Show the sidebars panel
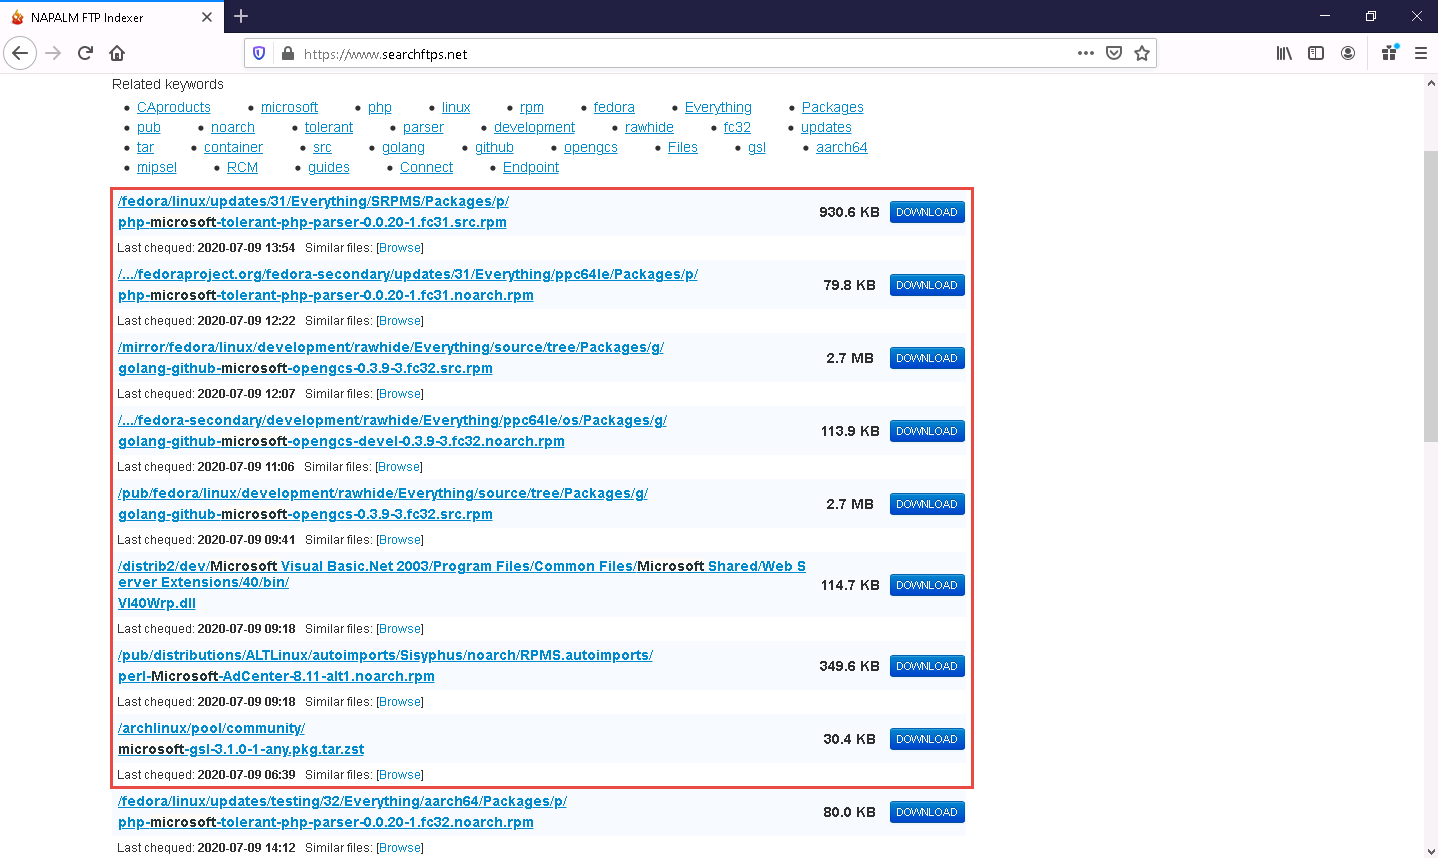The height and width of the screenshot is (858, 1438). [1316, 54]
